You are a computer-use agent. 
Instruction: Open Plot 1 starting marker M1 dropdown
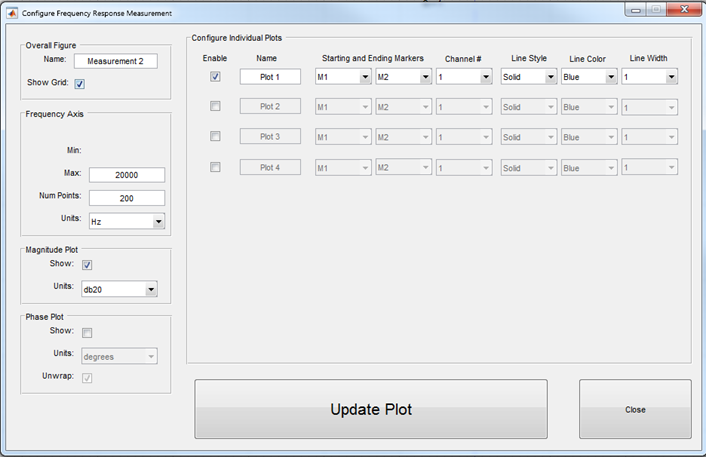tap(342, 77)
